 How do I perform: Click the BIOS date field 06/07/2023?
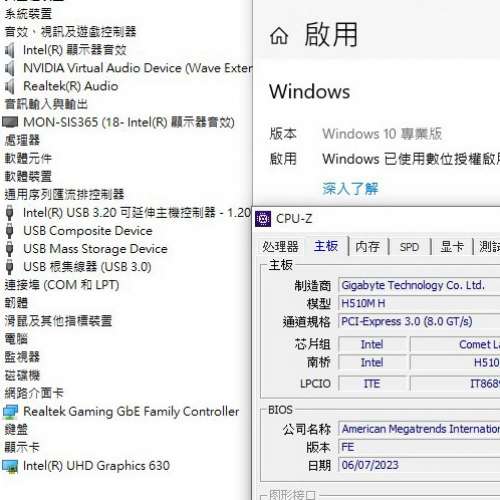[419, 465]
